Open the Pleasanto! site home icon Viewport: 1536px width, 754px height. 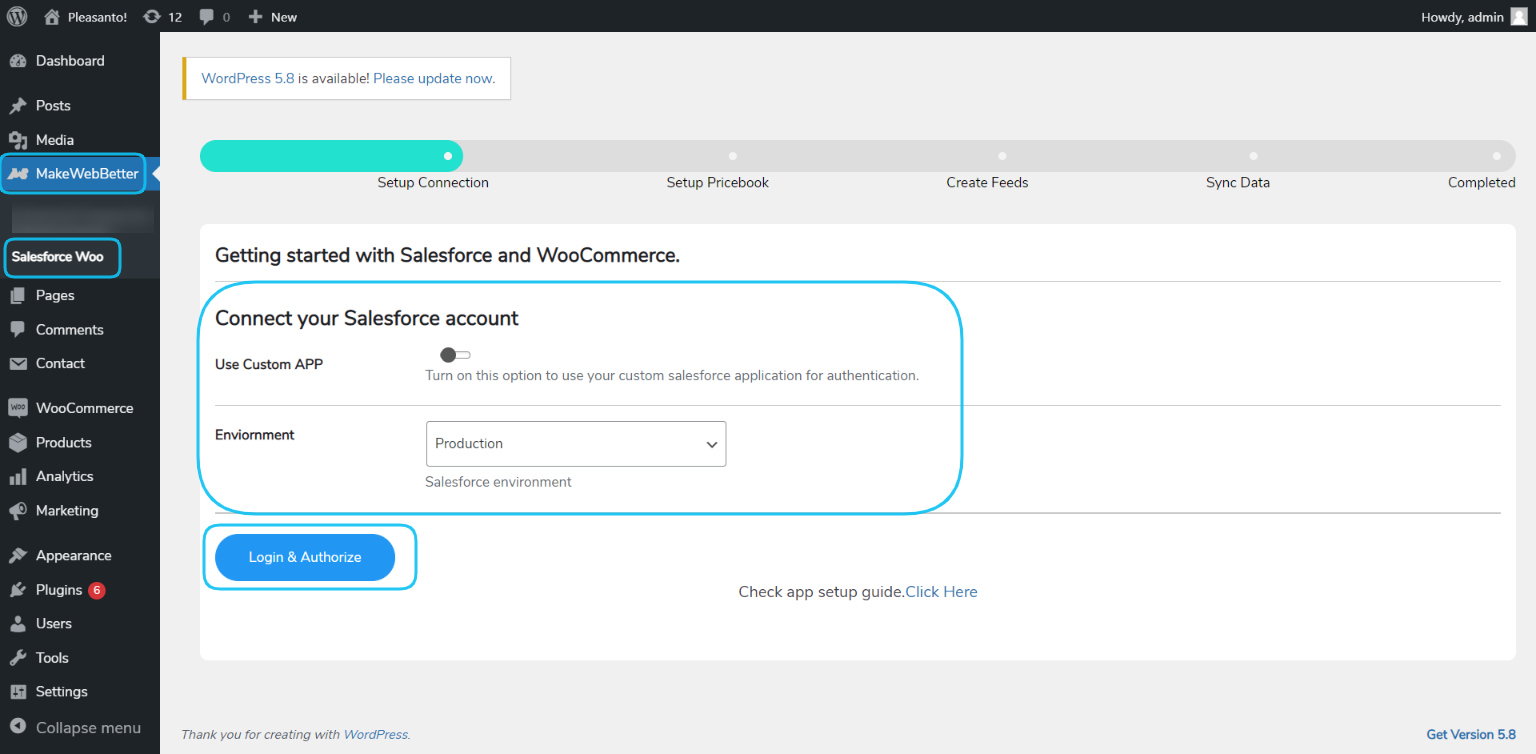[x=52, y=16]
